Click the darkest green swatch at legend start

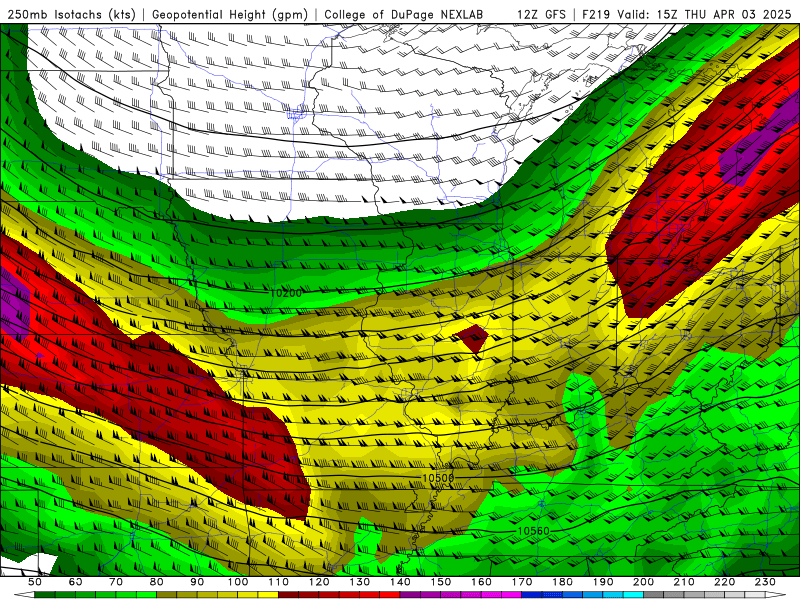45,595
